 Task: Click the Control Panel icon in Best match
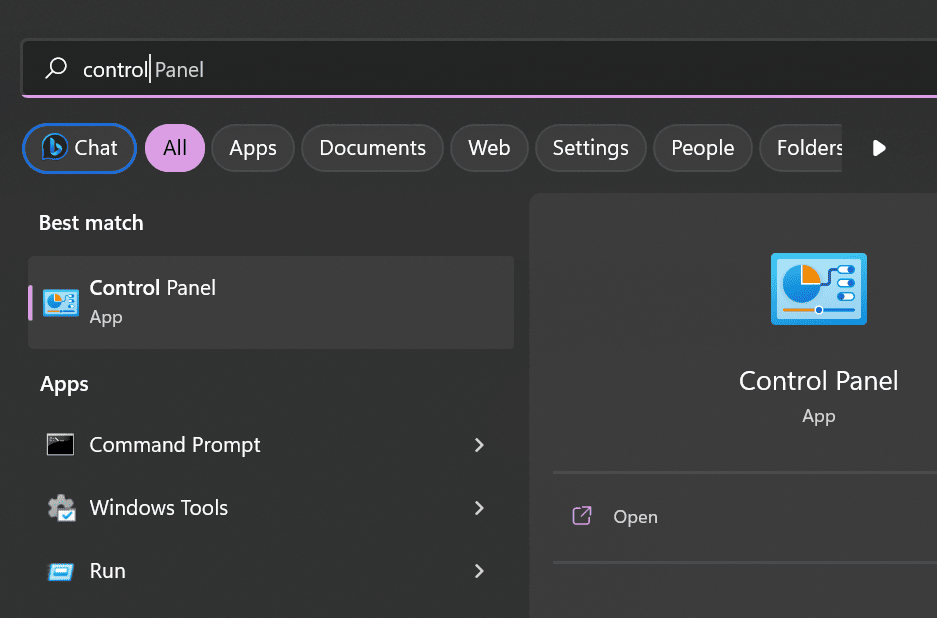[60, 301]
